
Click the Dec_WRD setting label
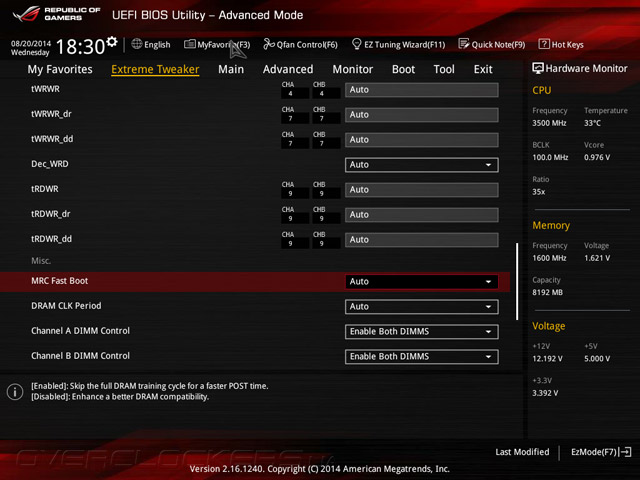[50, 164]
